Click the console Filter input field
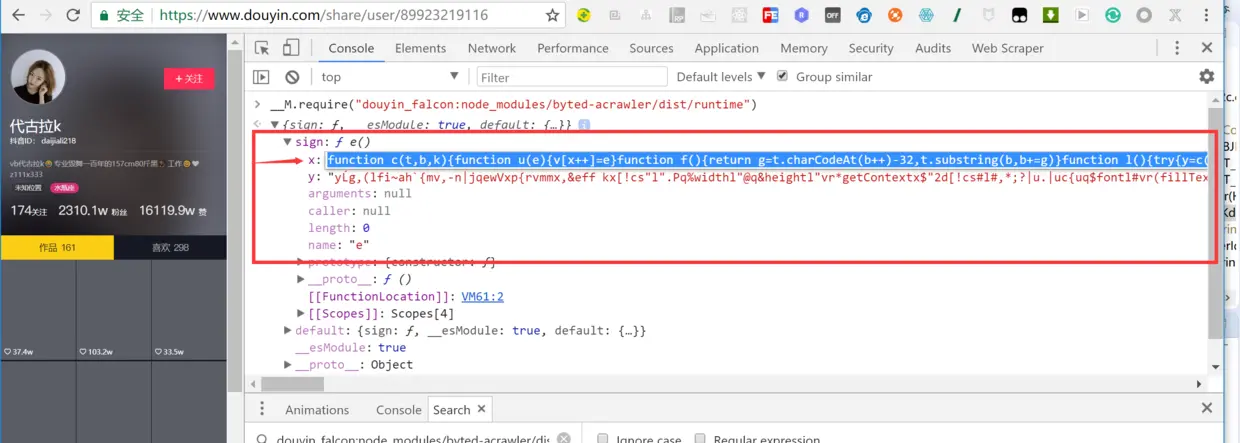Screen dimensions: 1240x443 click(x=572, y=77)
